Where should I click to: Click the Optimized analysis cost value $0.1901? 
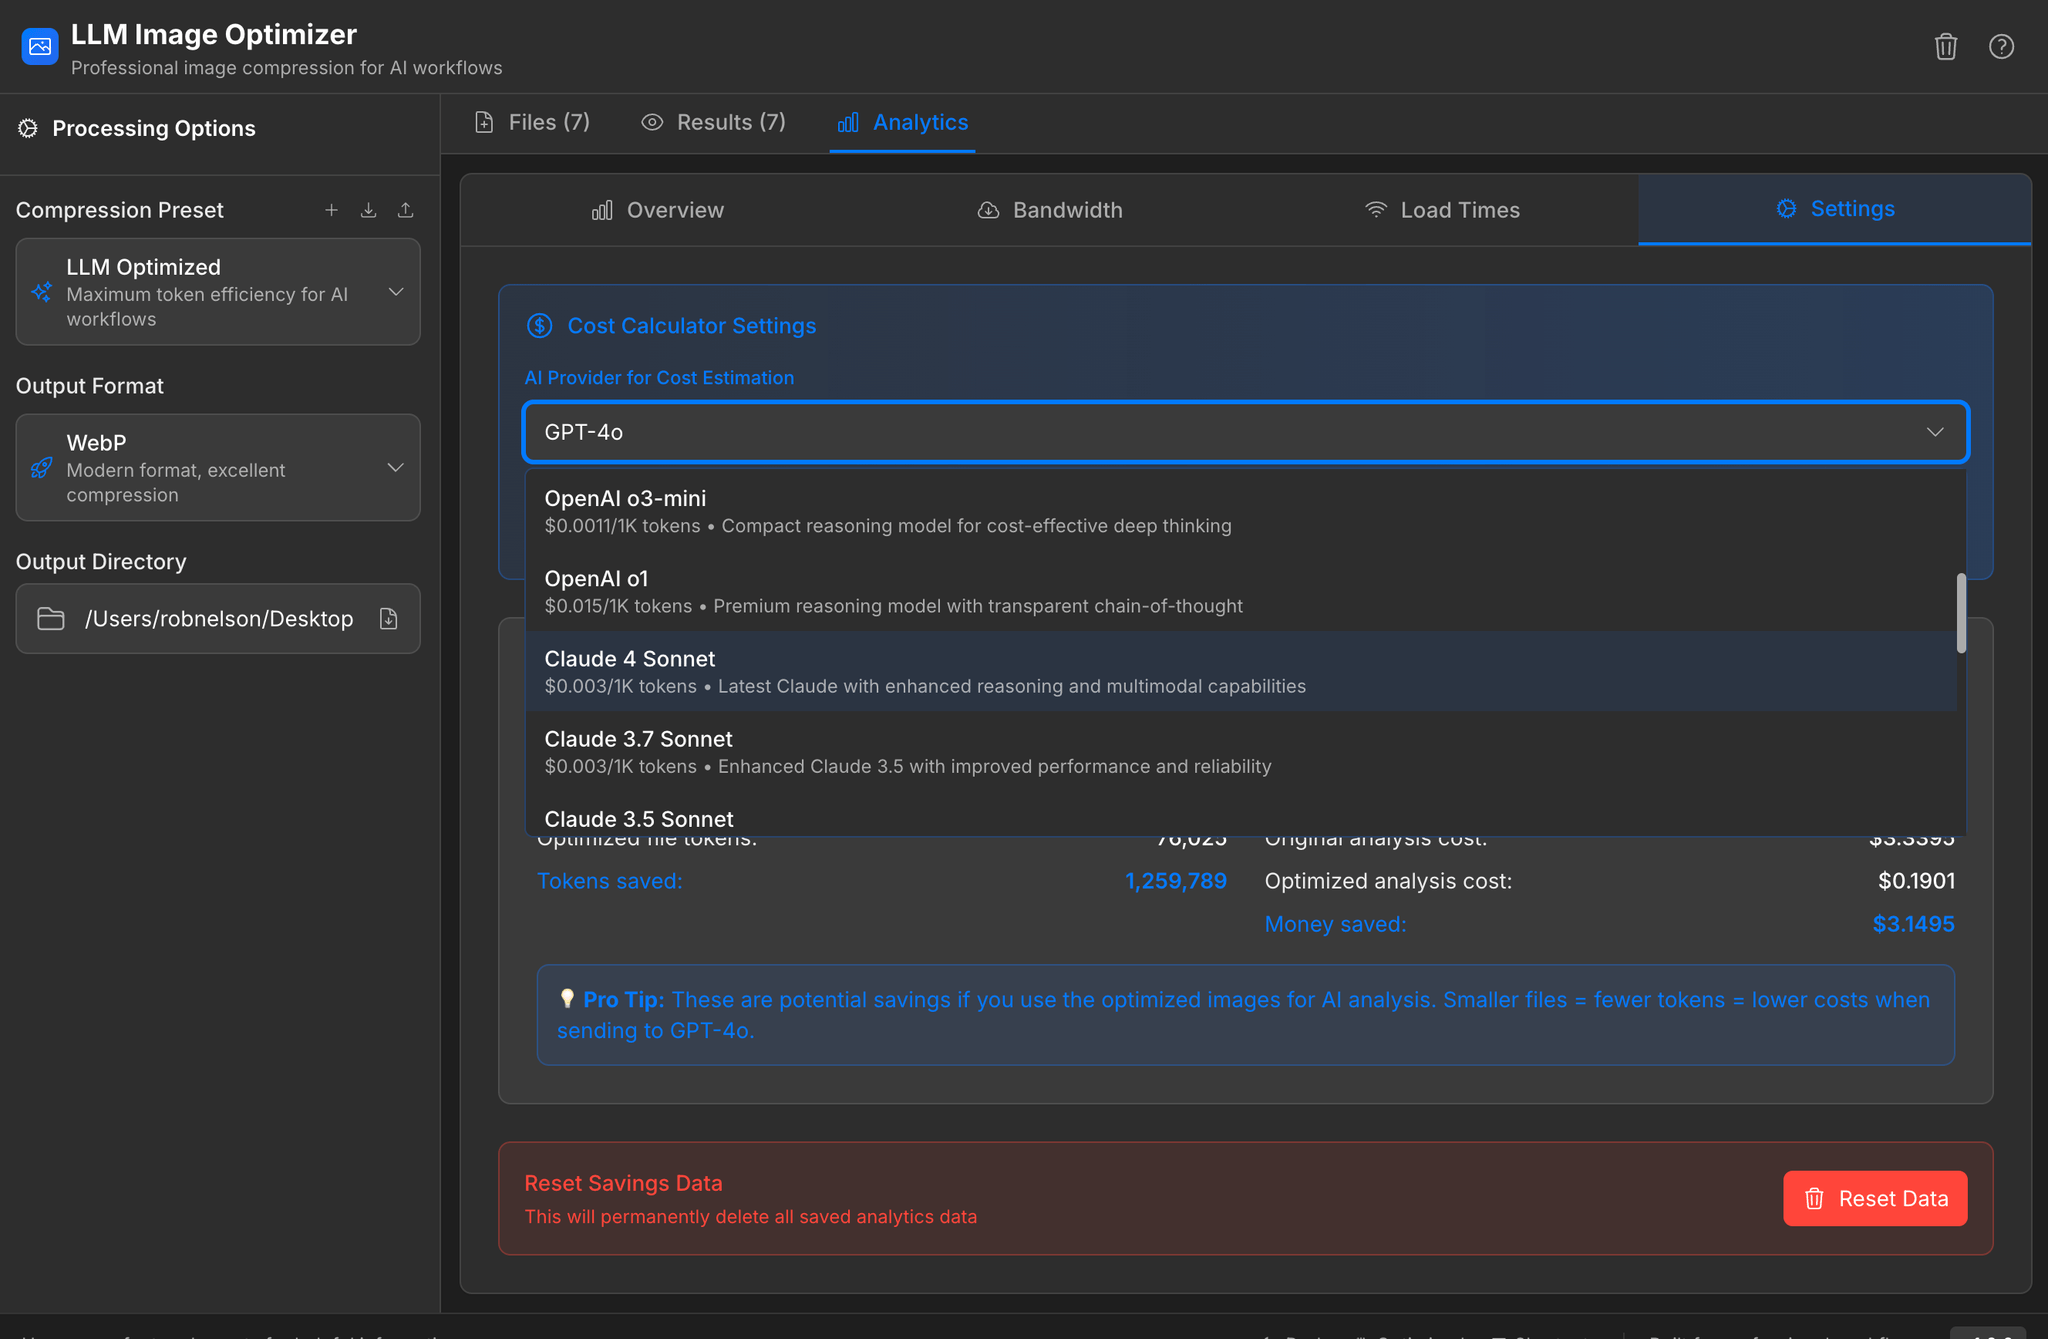pyautogui.click(x=1916, y=881)
